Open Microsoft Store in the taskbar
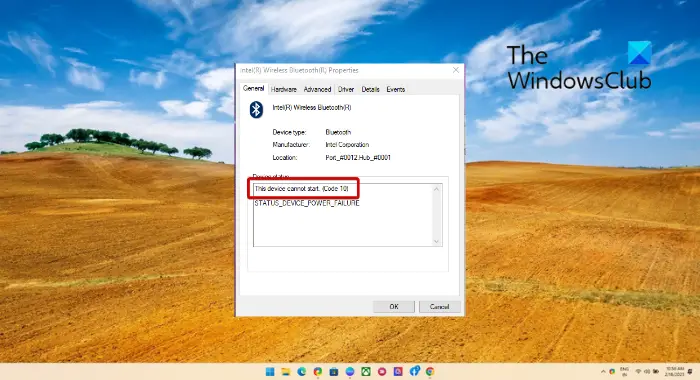Screen dimensions: 700x380 (334, 372)
